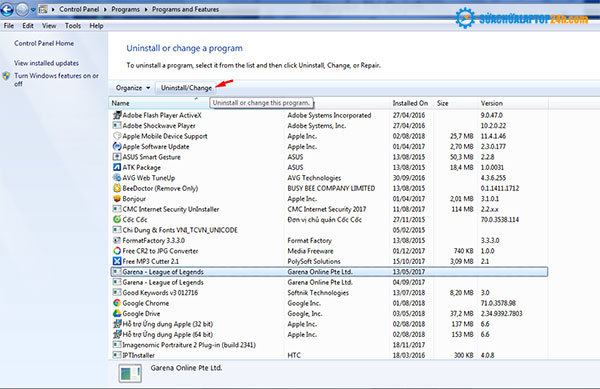Click BeeDoctor program icon

tap(117, 188)
